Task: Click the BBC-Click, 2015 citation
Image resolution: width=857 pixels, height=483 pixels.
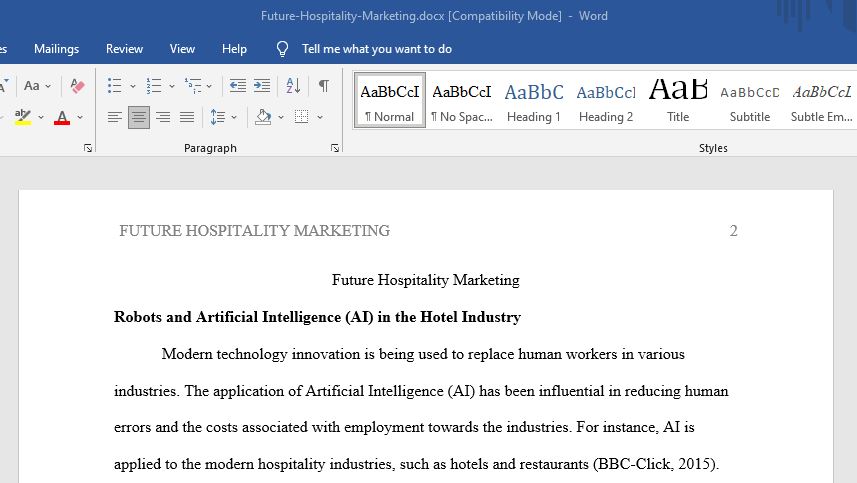Action: [654, 464]
